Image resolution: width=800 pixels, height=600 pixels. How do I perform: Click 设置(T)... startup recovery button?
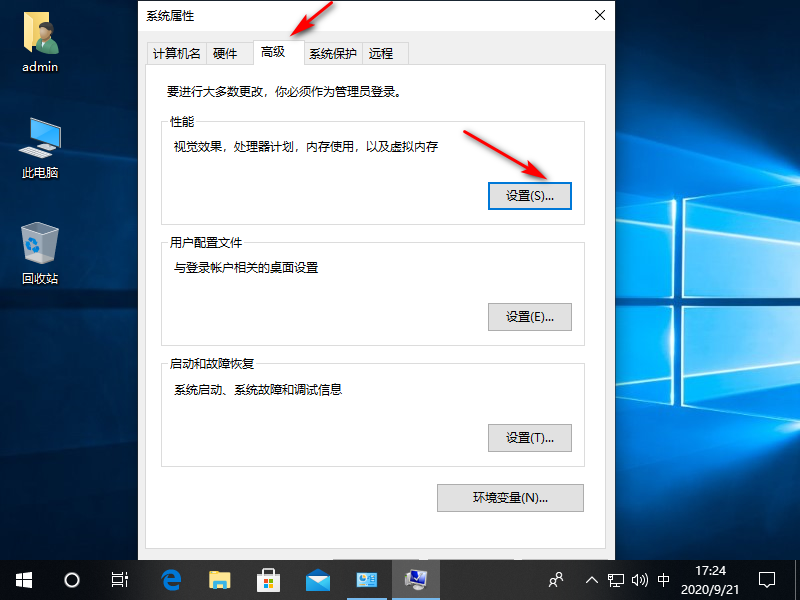[530, 438]
